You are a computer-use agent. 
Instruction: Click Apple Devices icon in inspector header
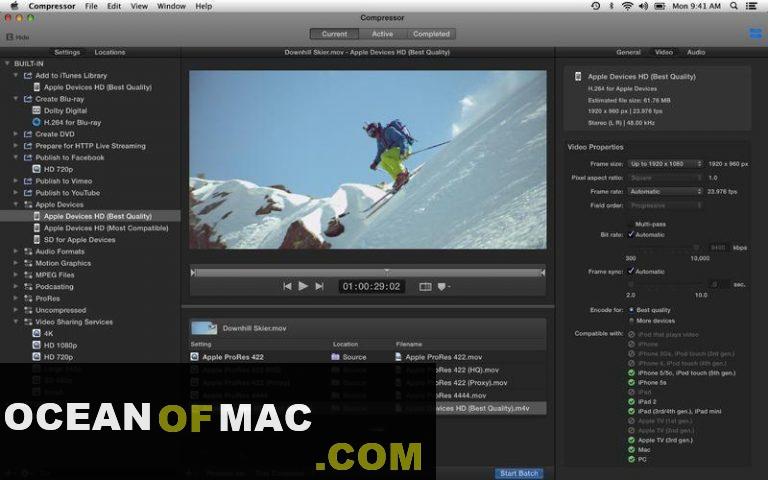578,76
